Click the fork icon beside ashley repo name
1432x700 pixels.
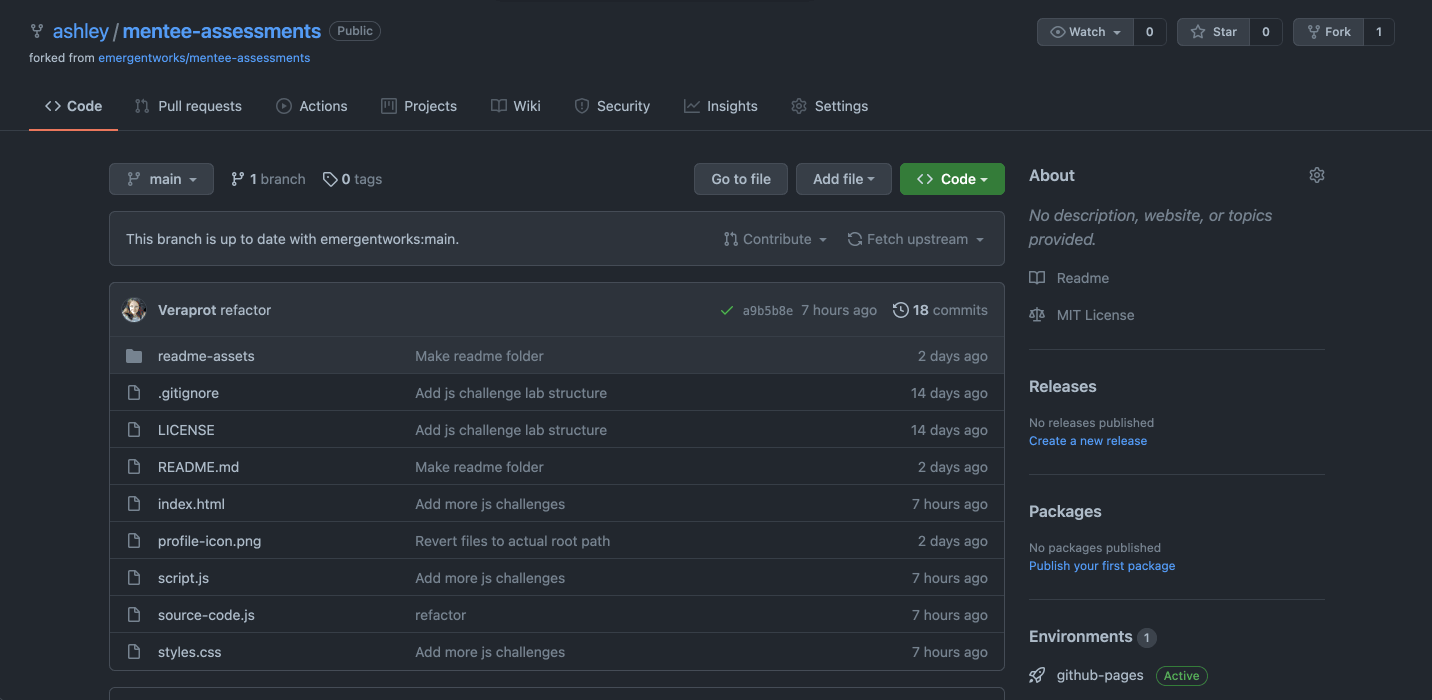[37, 31]
